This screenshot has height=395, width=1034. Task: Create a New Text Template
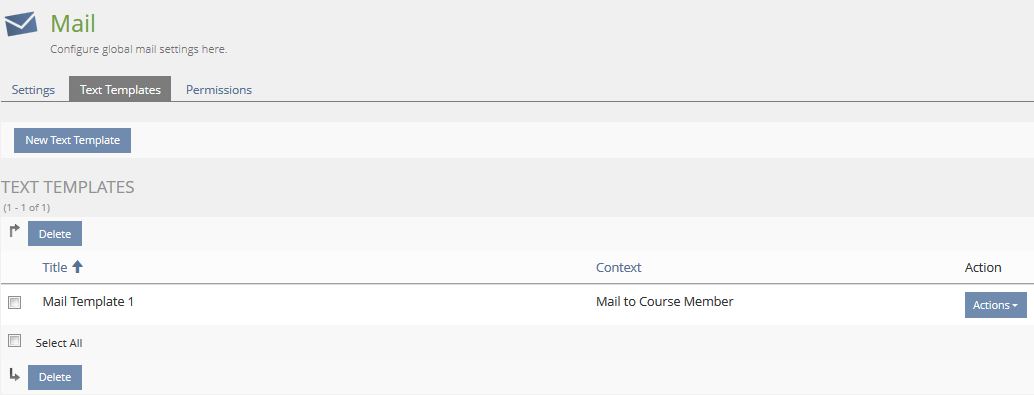[x=73, y=140]
